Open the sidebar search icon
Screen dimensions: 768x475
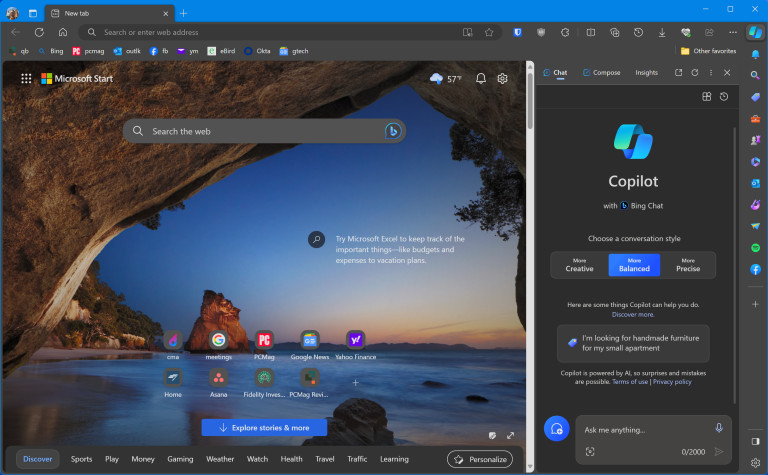755,75
